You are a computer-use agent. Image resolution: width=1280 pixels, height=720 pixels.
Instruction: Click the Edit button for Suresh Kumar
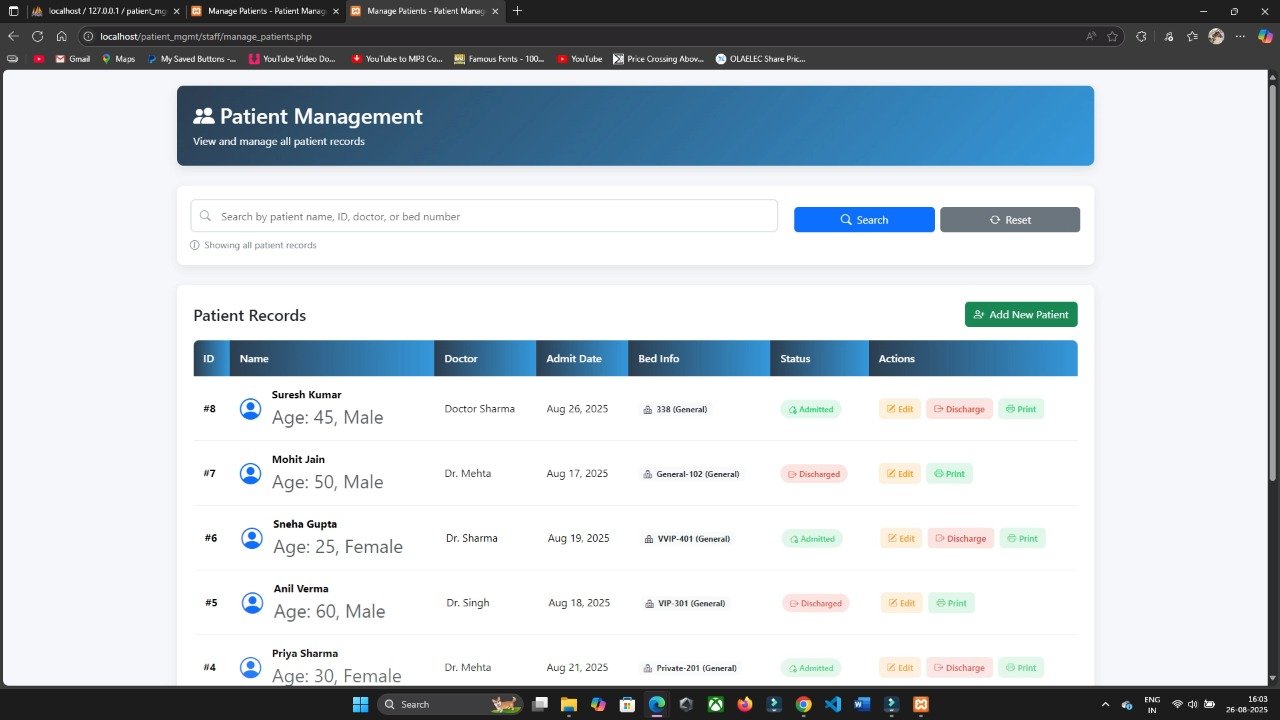click(899, 409)
